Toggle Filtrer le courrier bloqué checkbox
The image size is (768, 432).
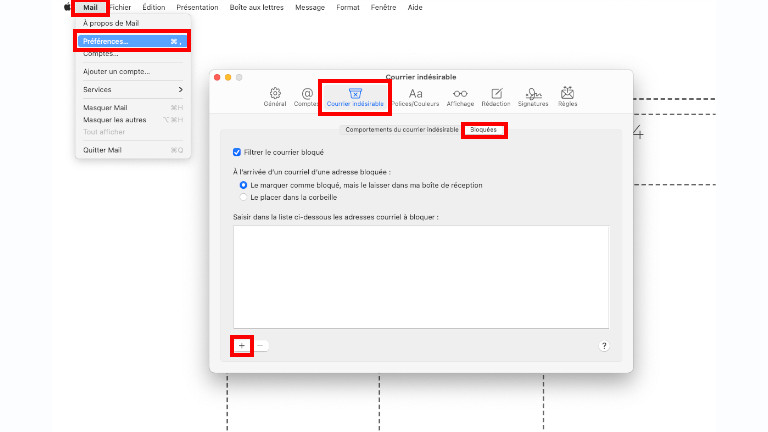coord(237,152)
